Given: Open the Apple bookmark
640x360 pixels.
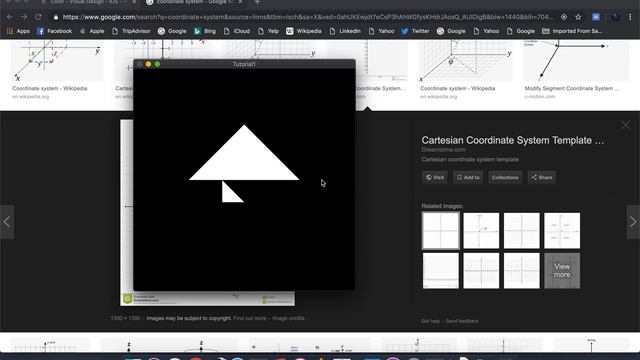Looking at the screenshot, I should [92, 31].
